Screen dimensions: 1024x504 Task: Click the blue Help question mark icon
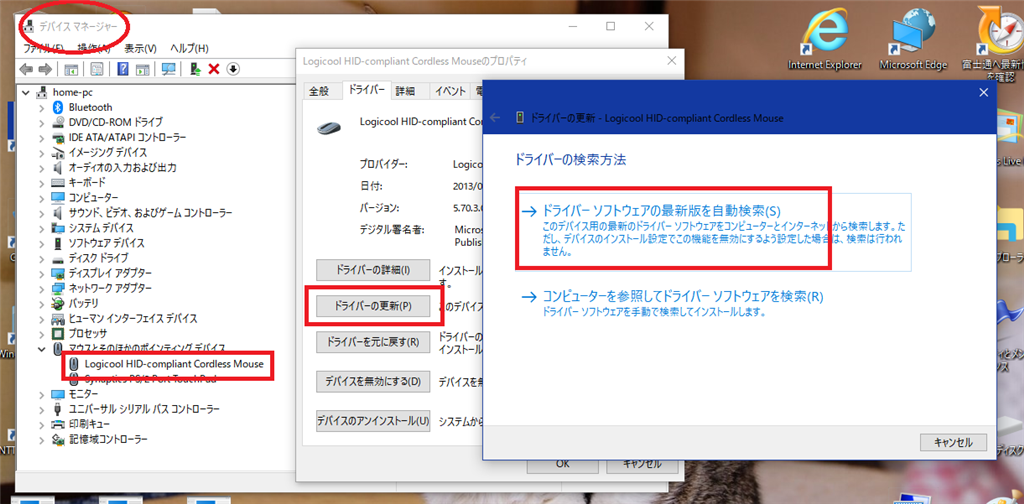coord(122,69)
